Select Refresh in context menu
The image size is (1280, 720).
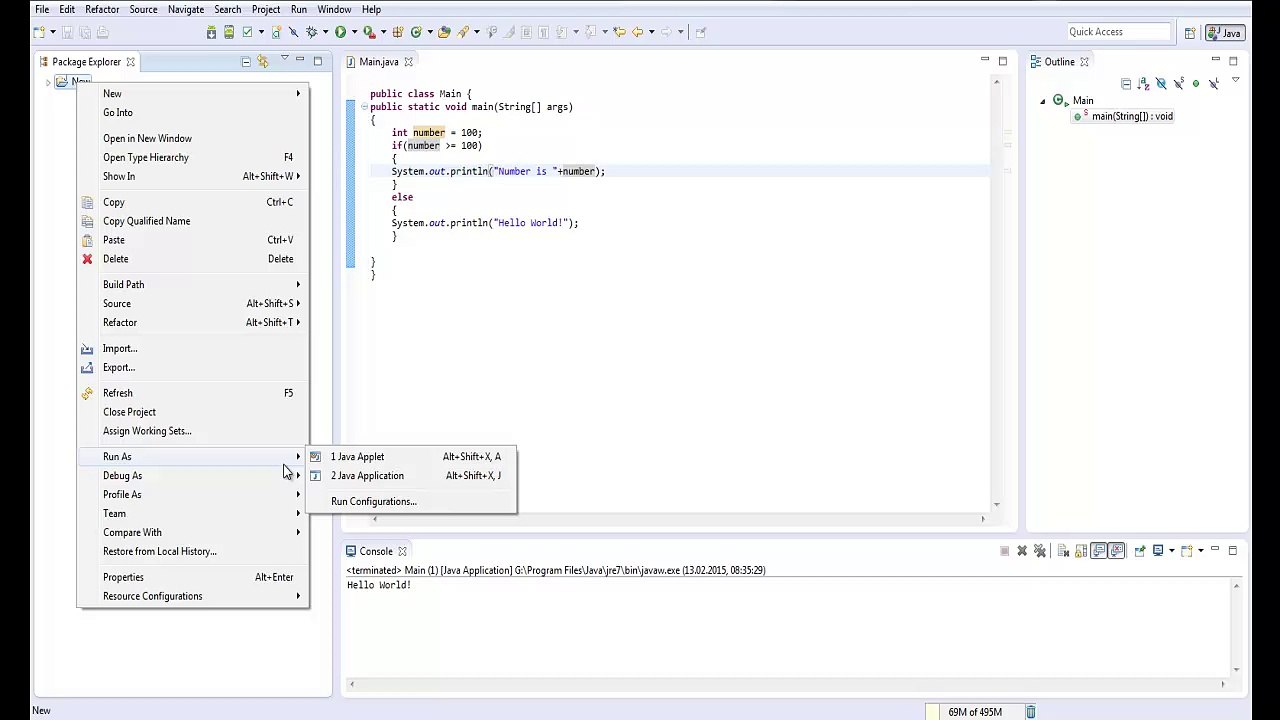coord(193,393)
